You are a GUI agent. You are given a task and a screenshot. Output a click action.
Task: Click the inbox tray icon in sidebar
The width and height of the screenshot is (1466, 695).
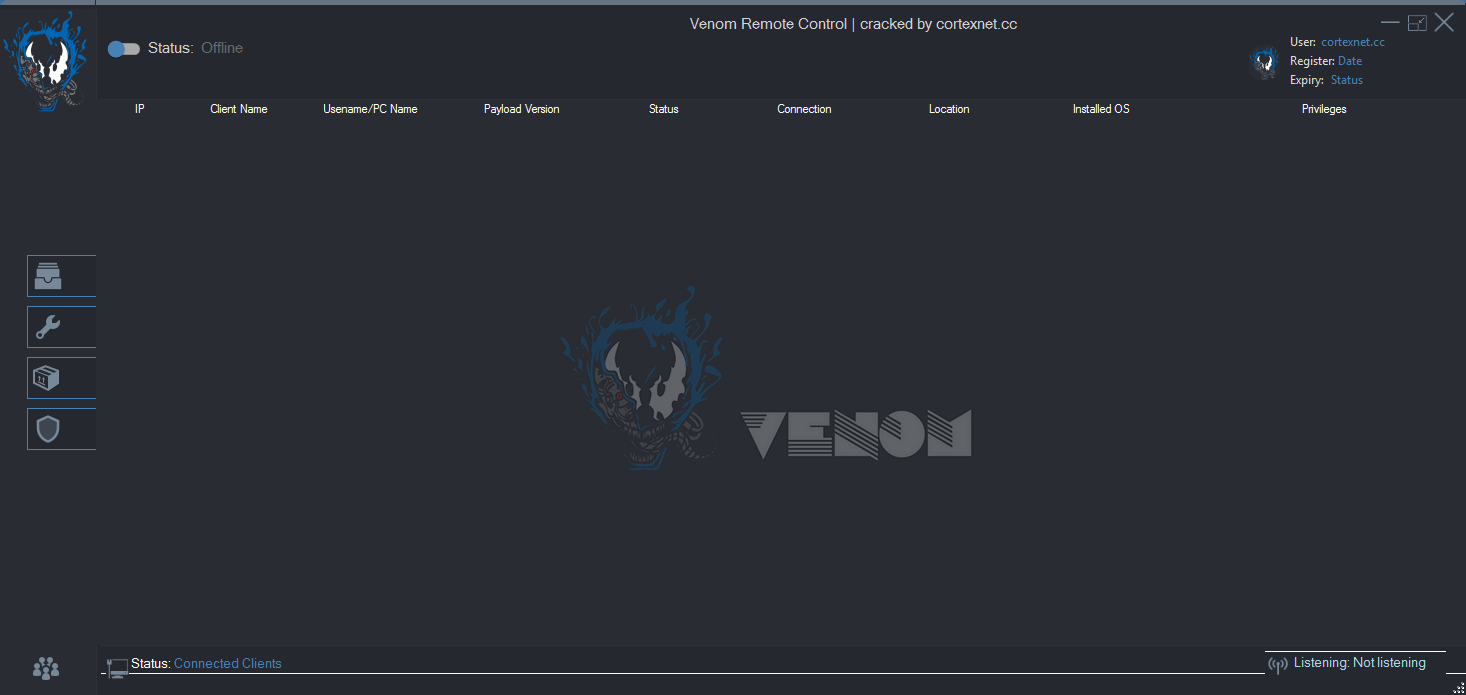coord(48,276)
